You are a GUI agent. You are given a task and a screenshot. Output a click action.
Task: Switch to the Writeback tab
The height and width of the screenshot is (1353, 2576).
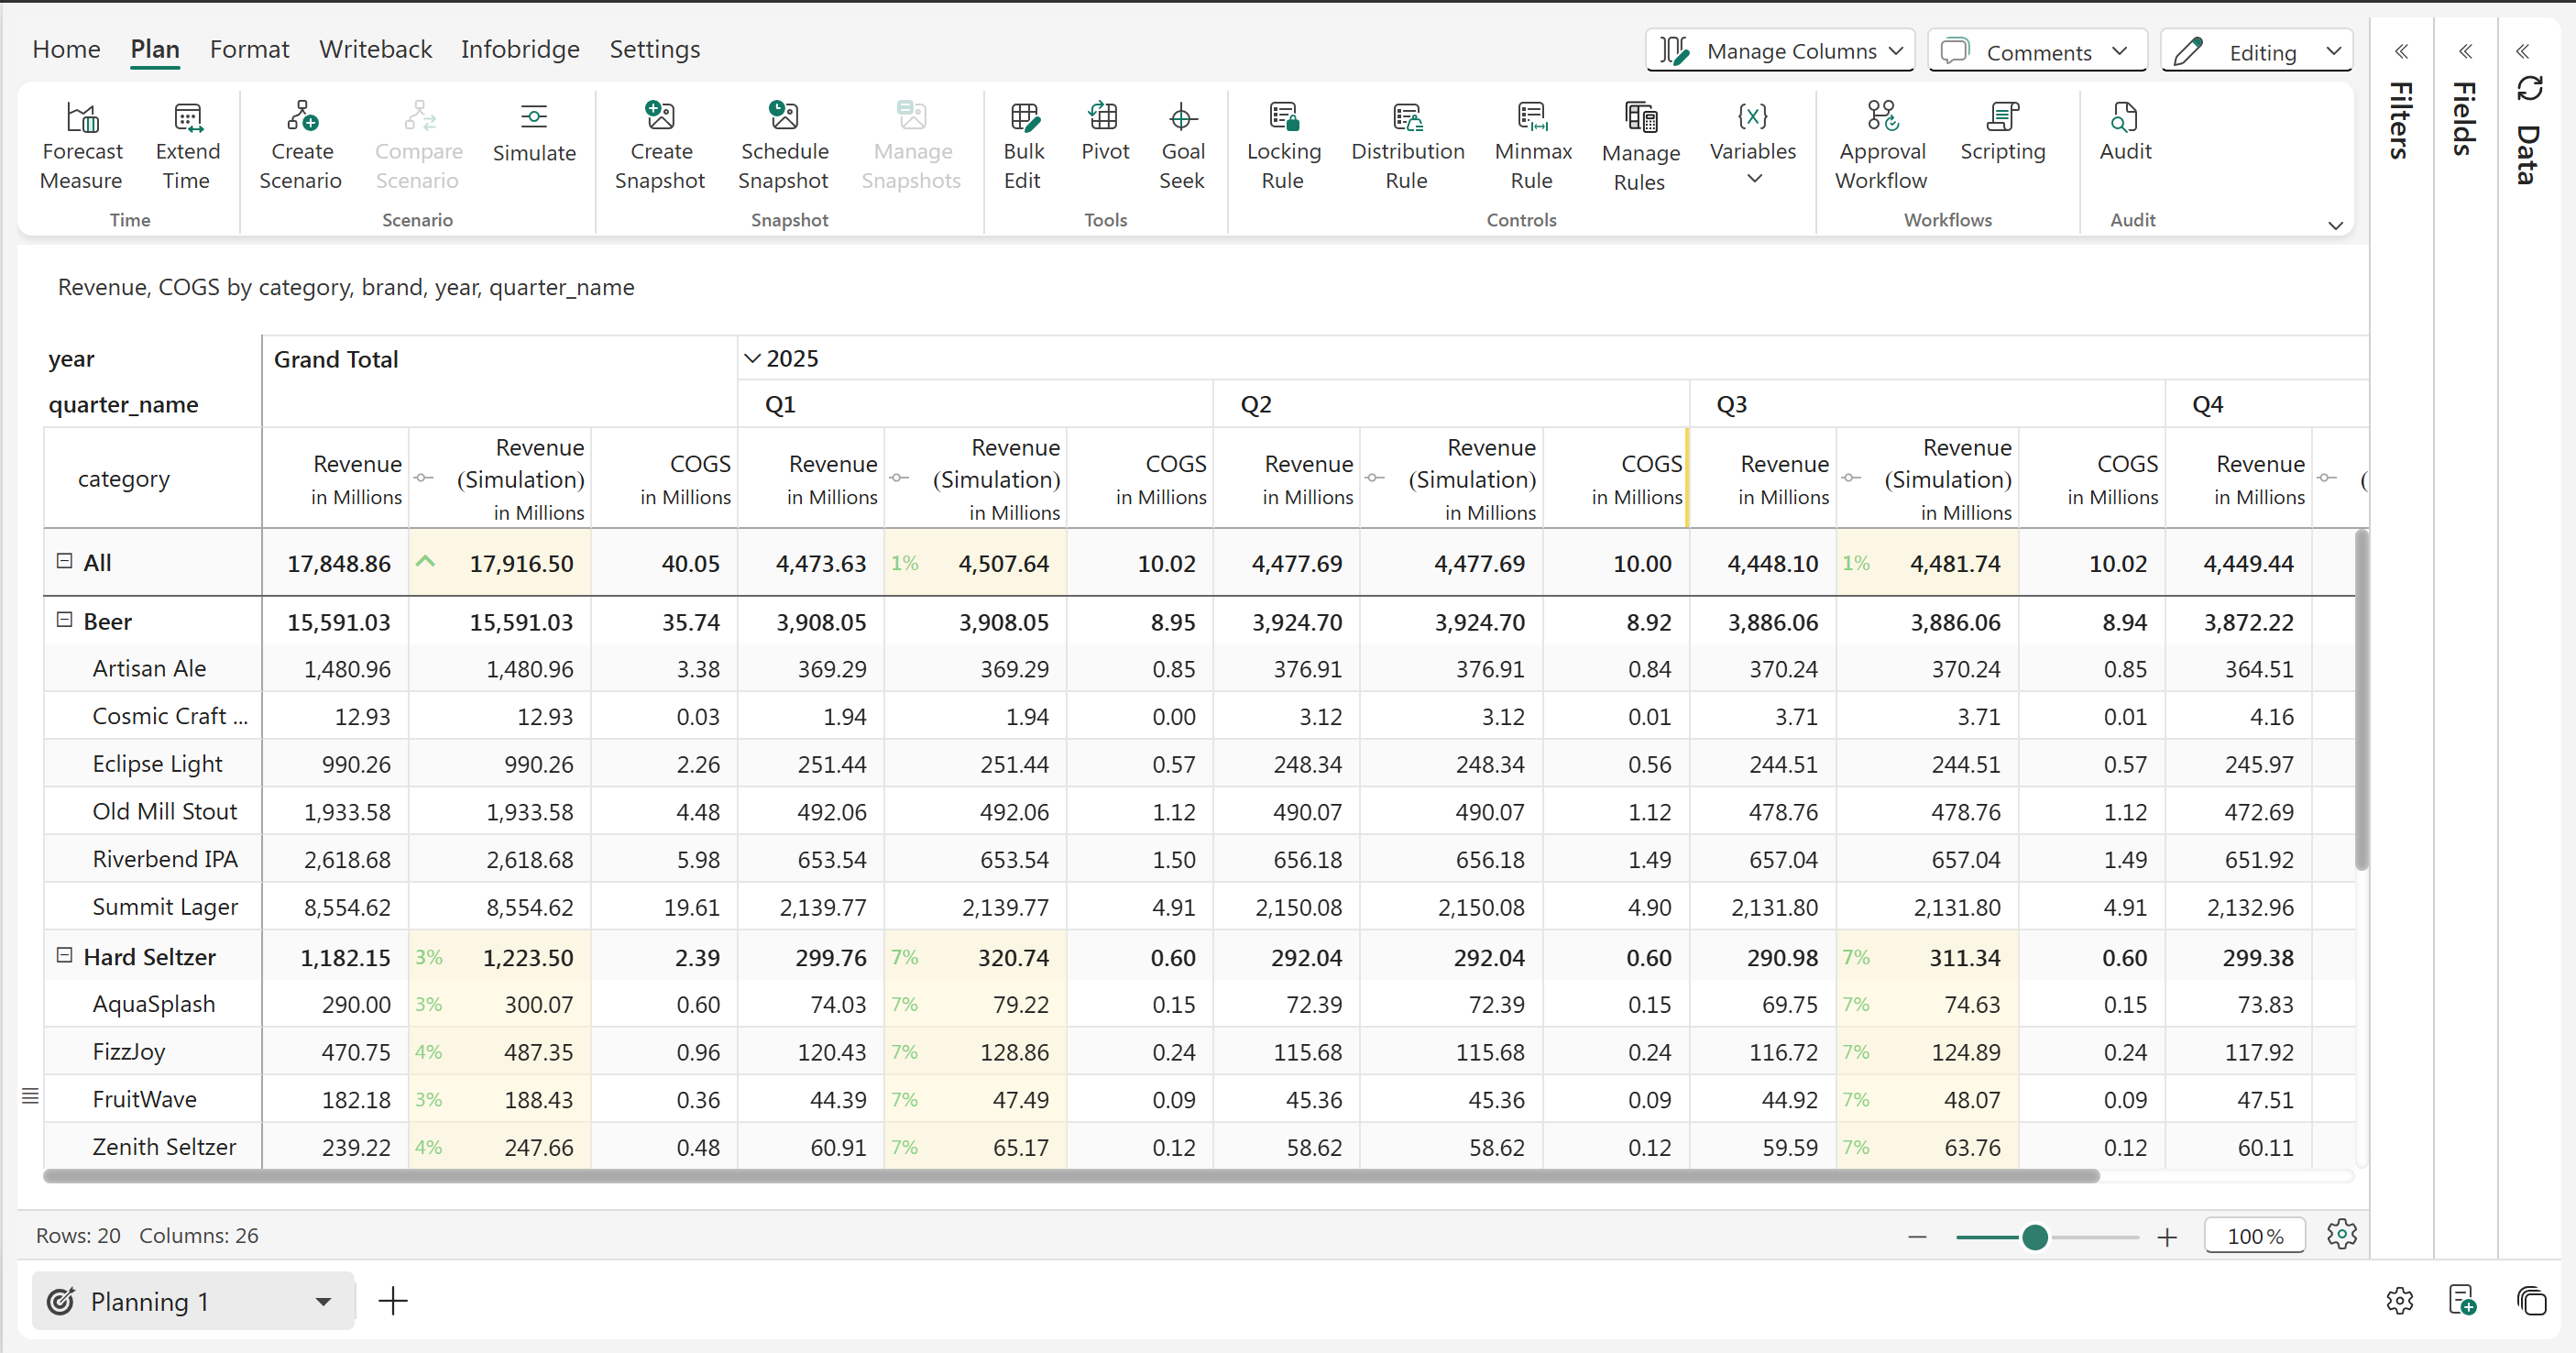coord(375,49)
